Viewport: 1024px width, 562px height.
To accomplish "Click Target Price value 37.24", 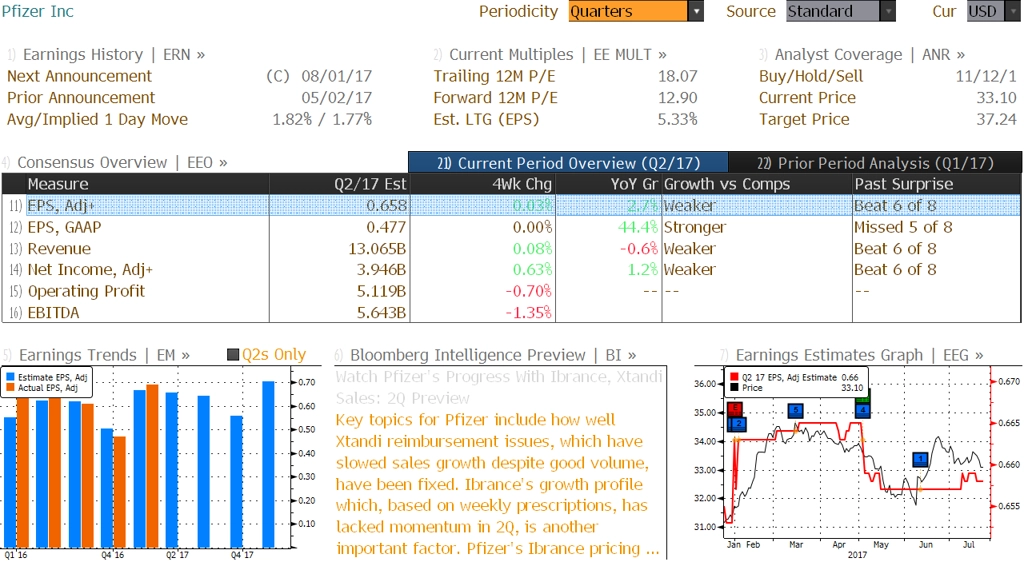I will (x=996, y=119).
